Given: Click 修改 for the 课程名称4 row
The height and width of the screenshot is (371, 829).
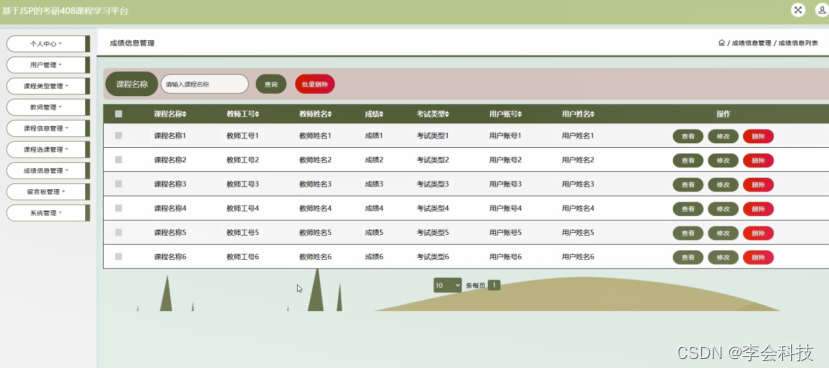Looking at the screenshot, I should click(x=723, y=209).
